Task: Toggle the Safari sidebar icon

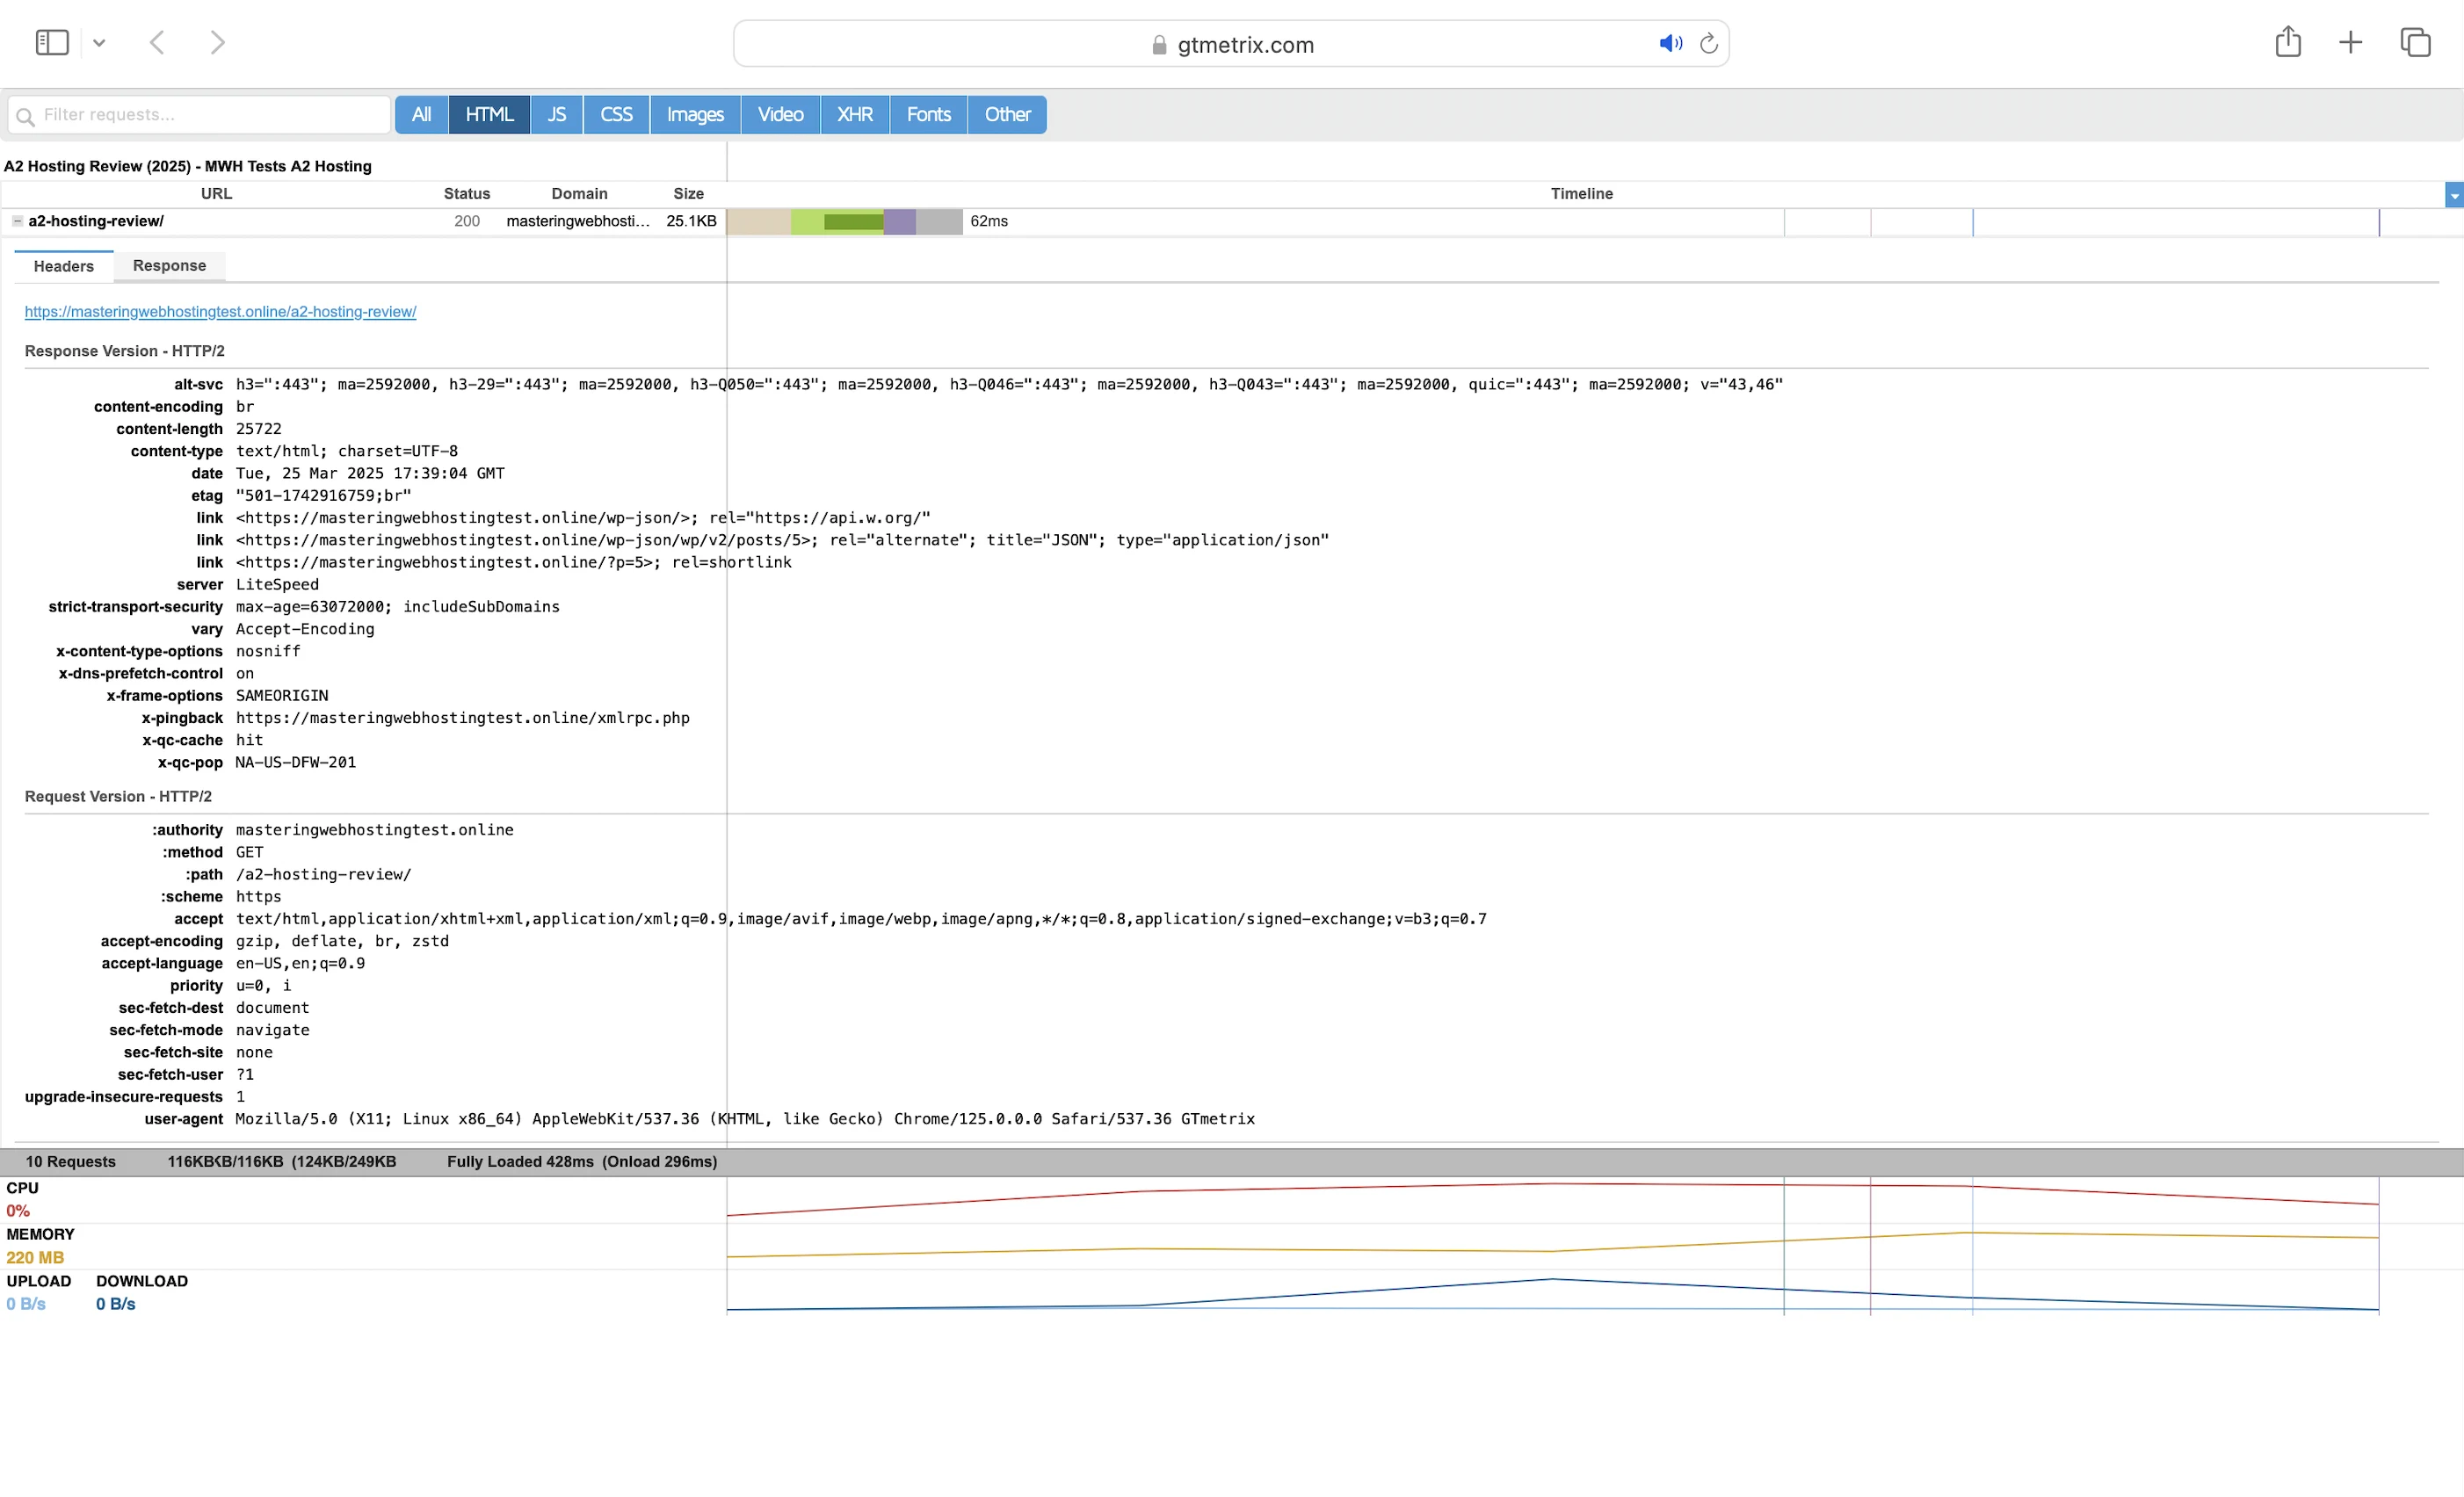Action: [x=52, y=42]
